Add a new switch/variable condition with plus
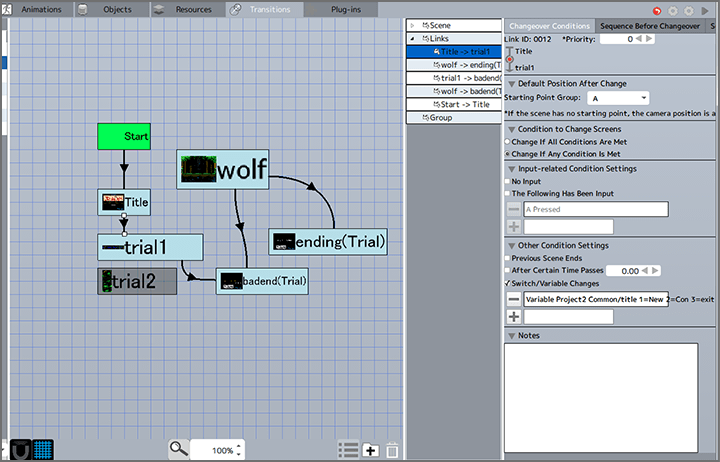 (x=513, y=316)
